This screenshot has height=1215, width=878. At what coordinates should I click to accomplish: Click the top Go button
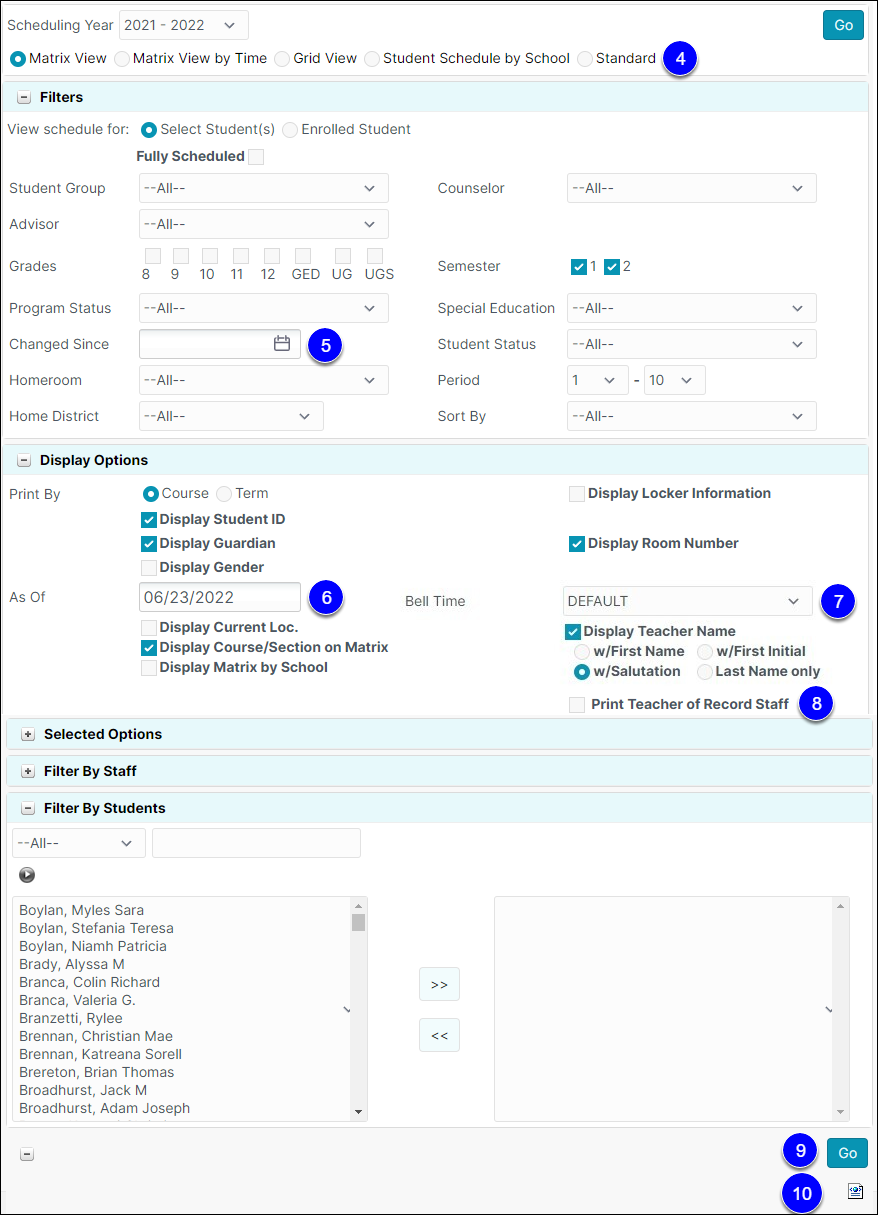[x=843, y=25]
